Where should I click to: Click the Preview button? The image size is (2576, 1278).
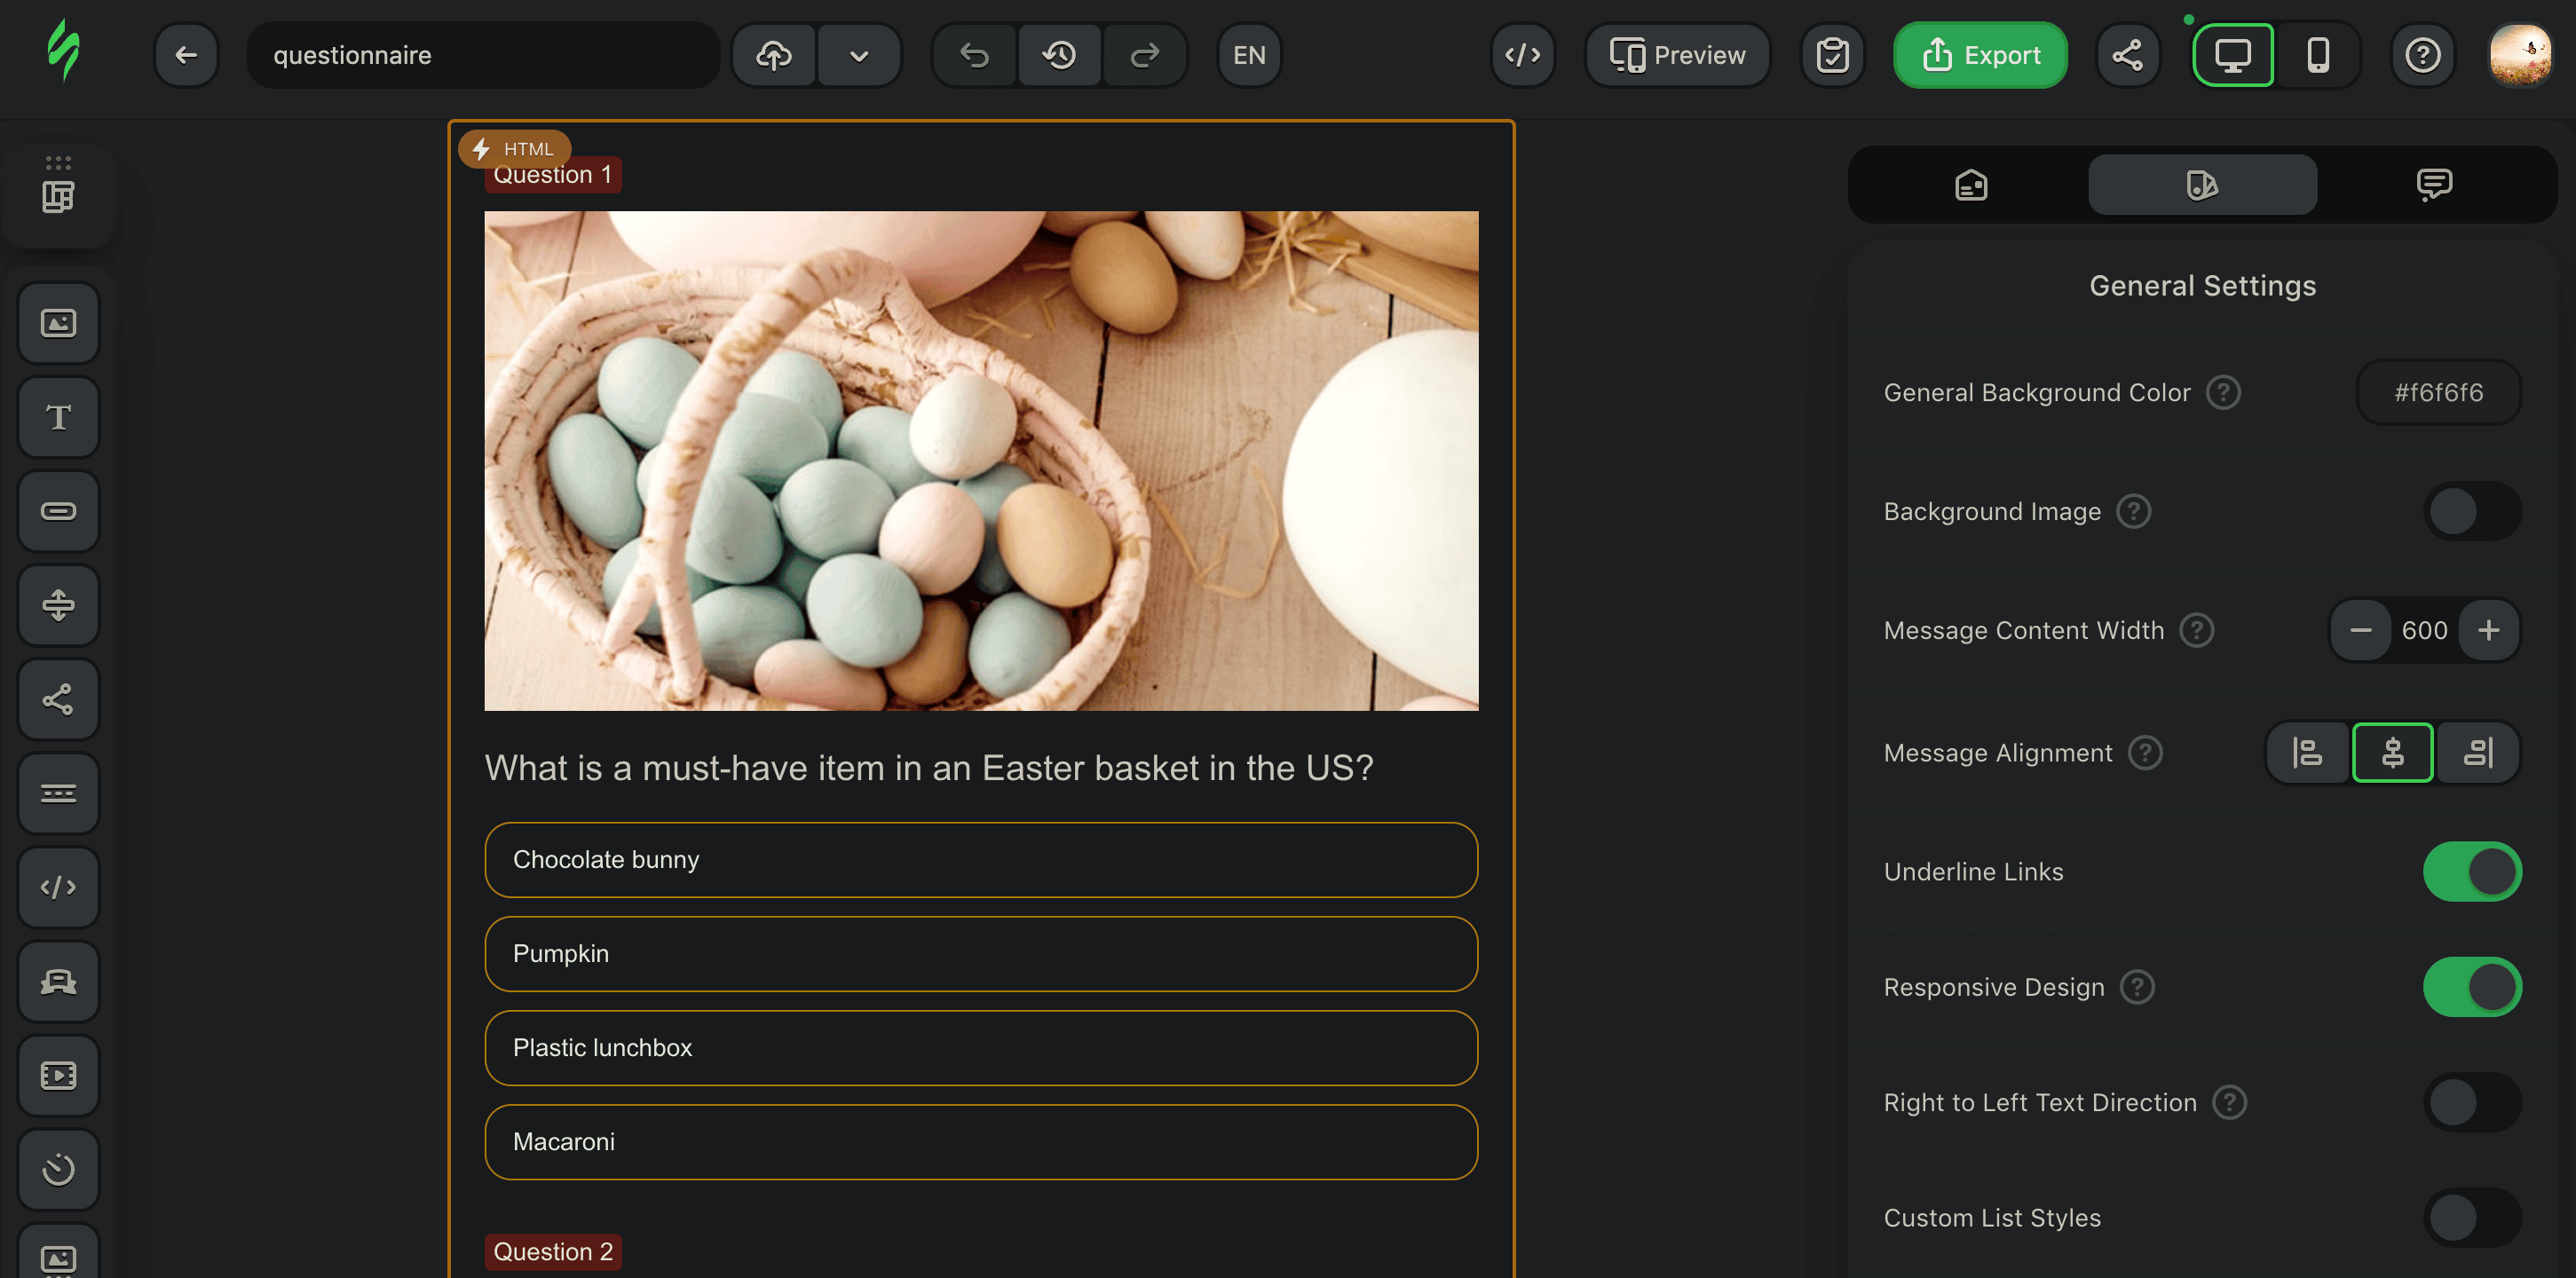click(1677, 55)
